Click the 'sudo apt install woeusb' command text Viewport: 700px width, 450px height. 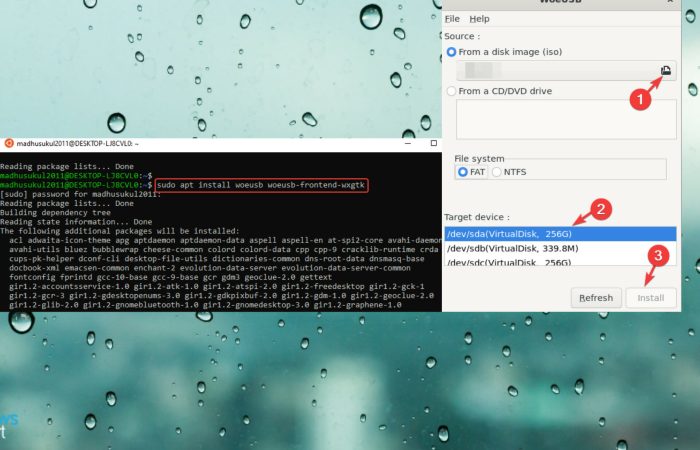tap(261, 185)
